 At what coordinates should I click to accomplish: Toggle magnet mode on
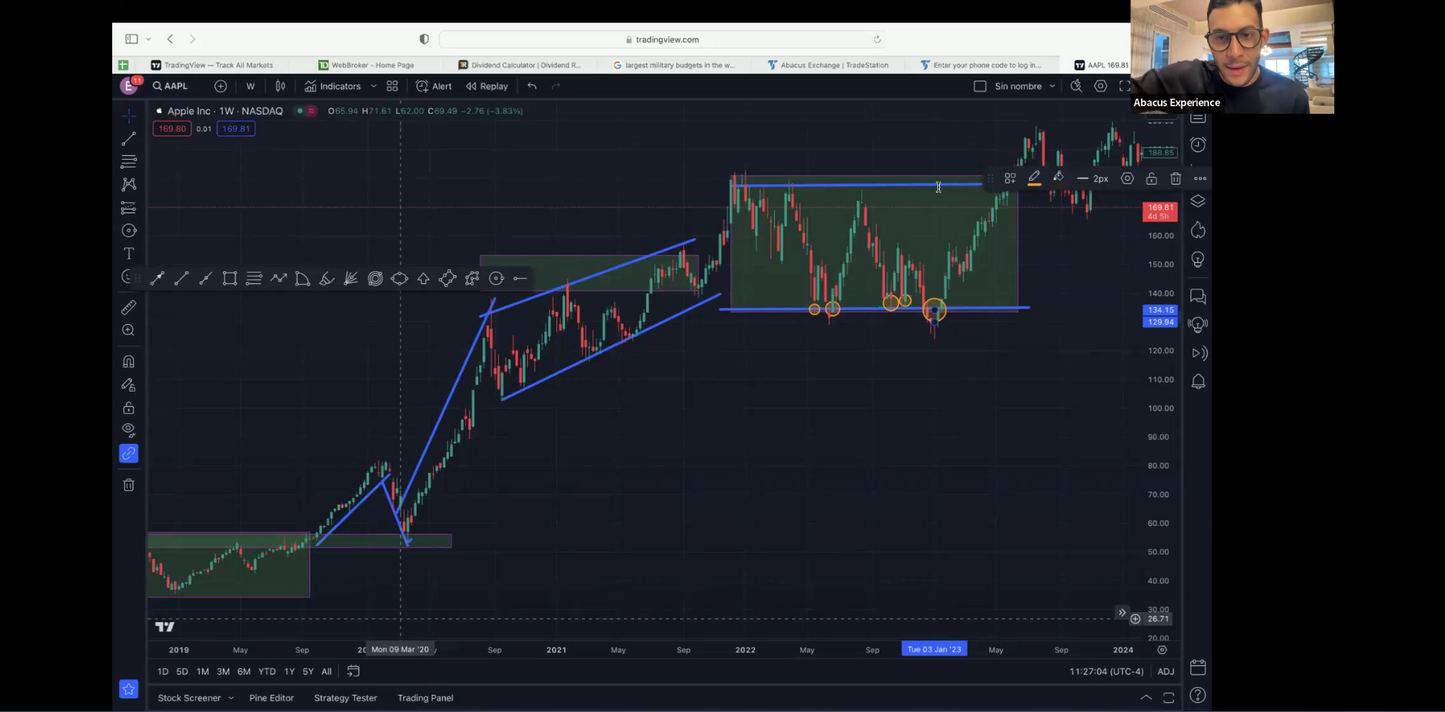click(x=129, y=362)
